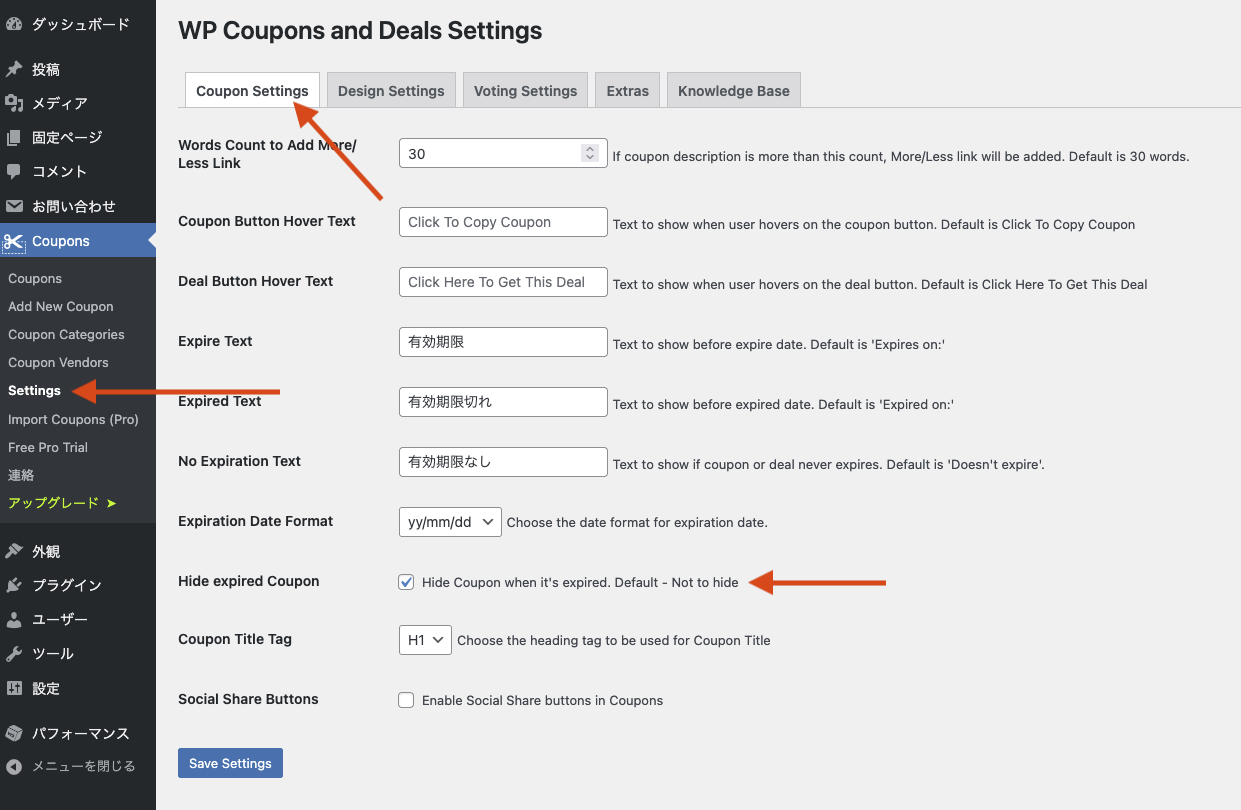Open the Expiration Date Format dropdown
1241x810 pixels.
coord(450,522)
